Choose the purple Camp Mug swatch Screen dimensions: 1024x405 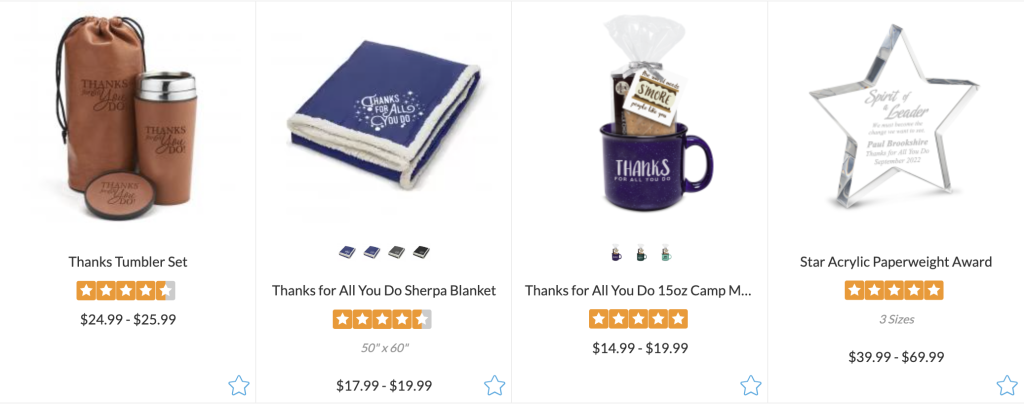[615, 252]
